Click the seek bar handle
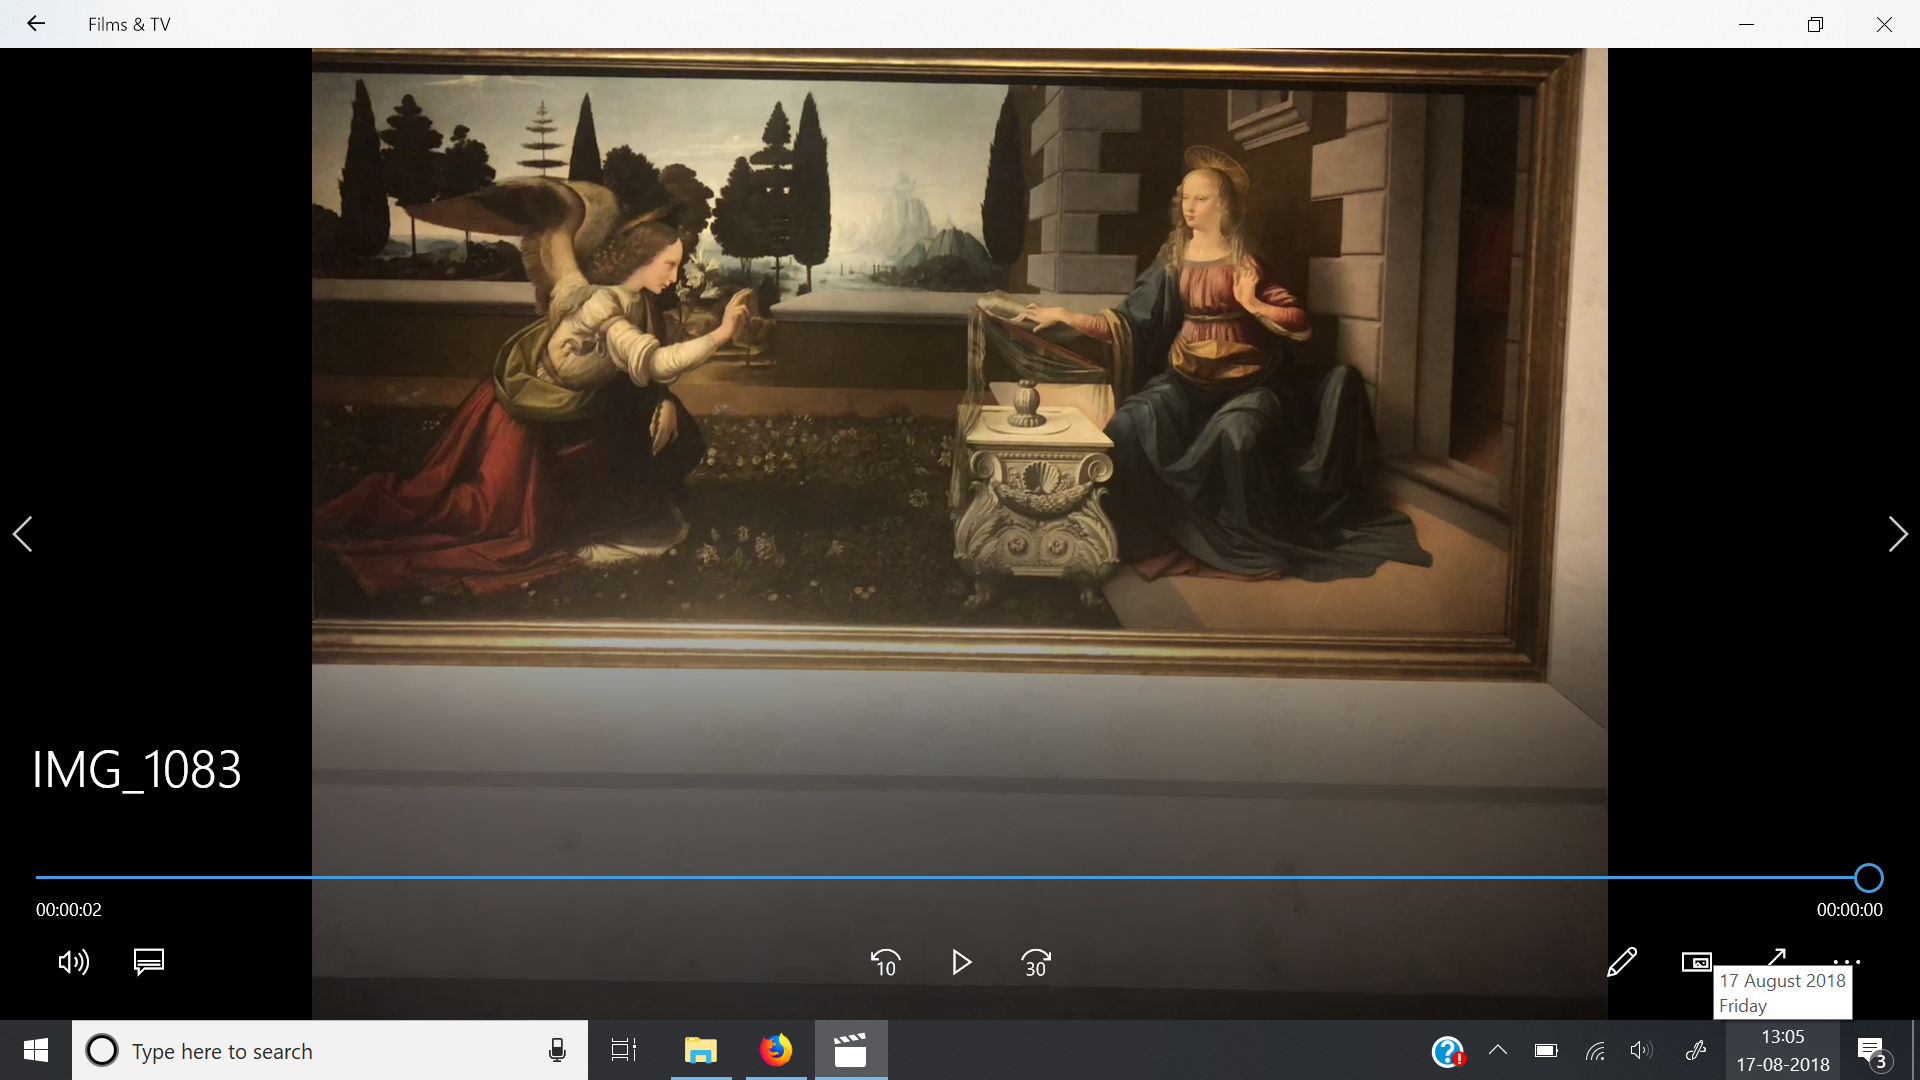This screenshot has height=1080, width=1920. (1868, 878)
